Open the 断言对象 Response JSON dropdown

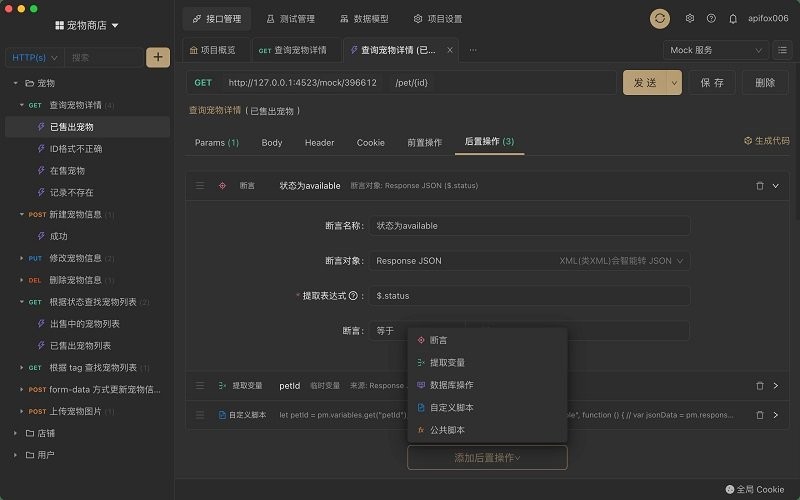click(529, 261)
